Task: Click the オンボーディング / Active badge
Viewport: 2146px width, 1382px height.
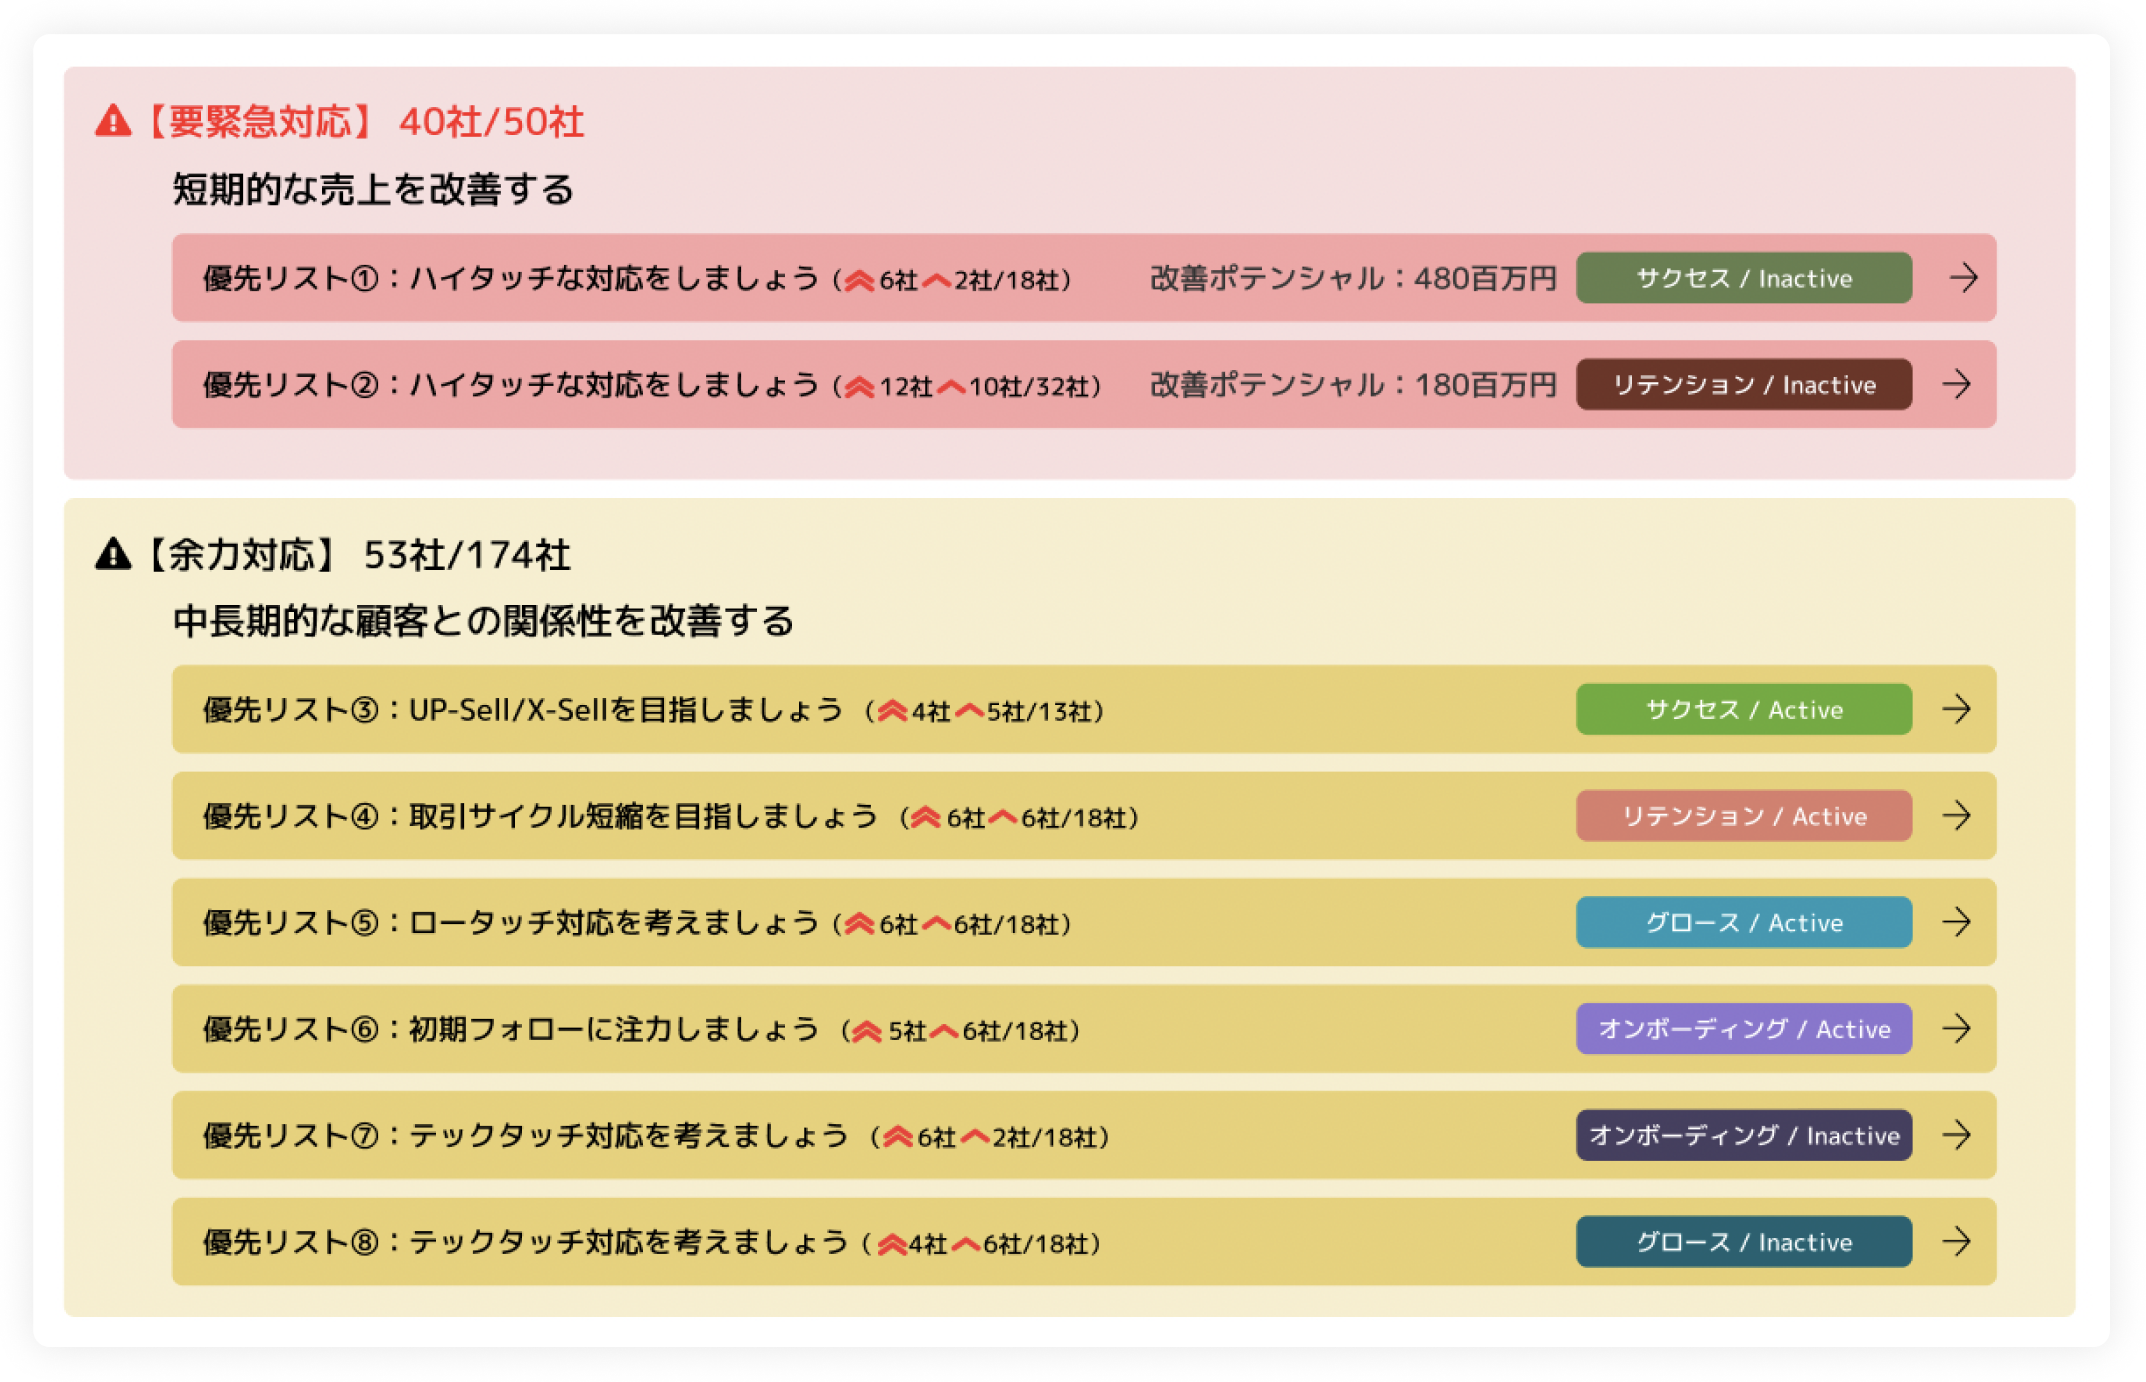Action: [x=1744, y=1029]
